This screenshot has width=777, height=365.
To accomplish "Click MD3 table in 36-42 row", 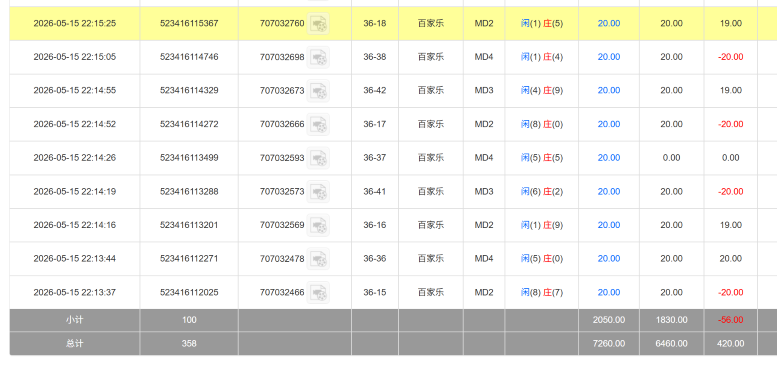I will click(x=484, y=90).
